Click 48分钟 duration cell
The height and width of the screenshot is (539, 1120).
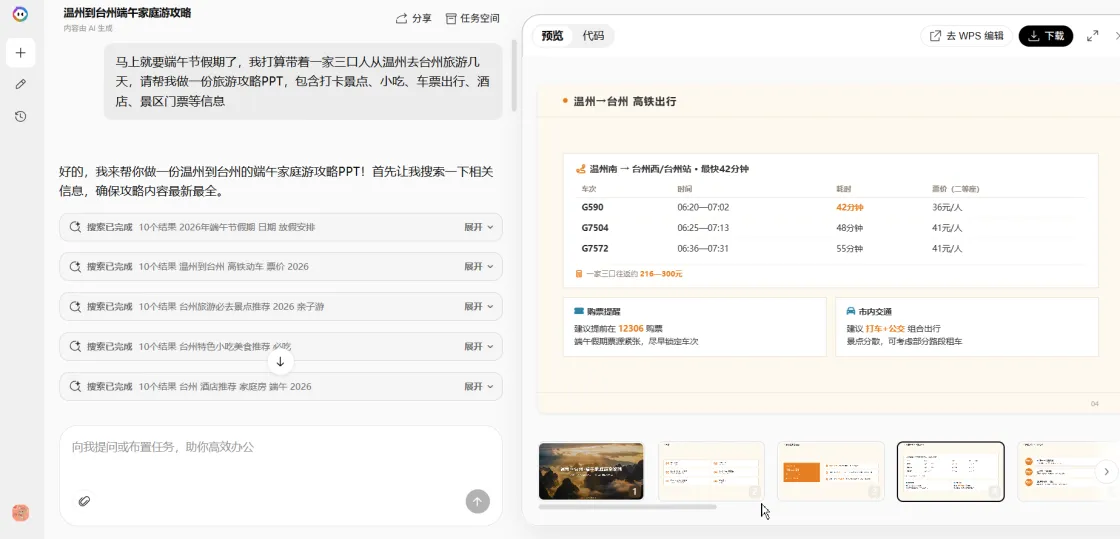coord(849,228)
